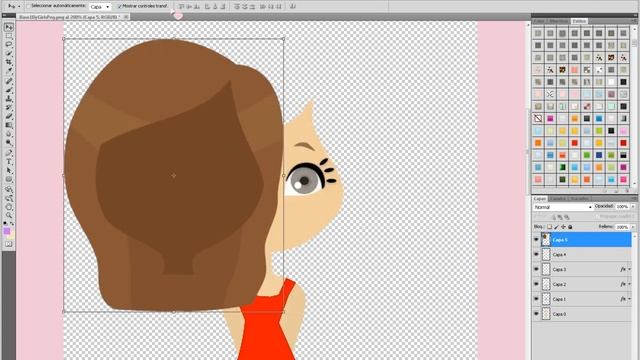This screenshot has width=640, height=360.
Task: Select the Move tool in the toolbox
Action: click(9, 27)
